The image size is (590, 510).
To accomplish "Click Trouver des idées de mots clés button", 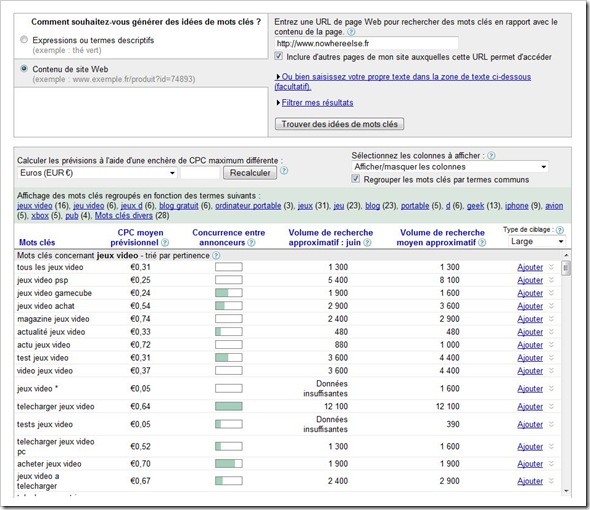I will (x=339, y=124).
